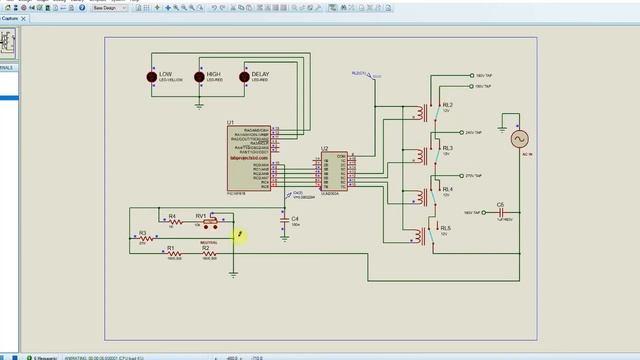Click the home page toolbar icon
Screen dimensions: 640x360
[8, 8]
